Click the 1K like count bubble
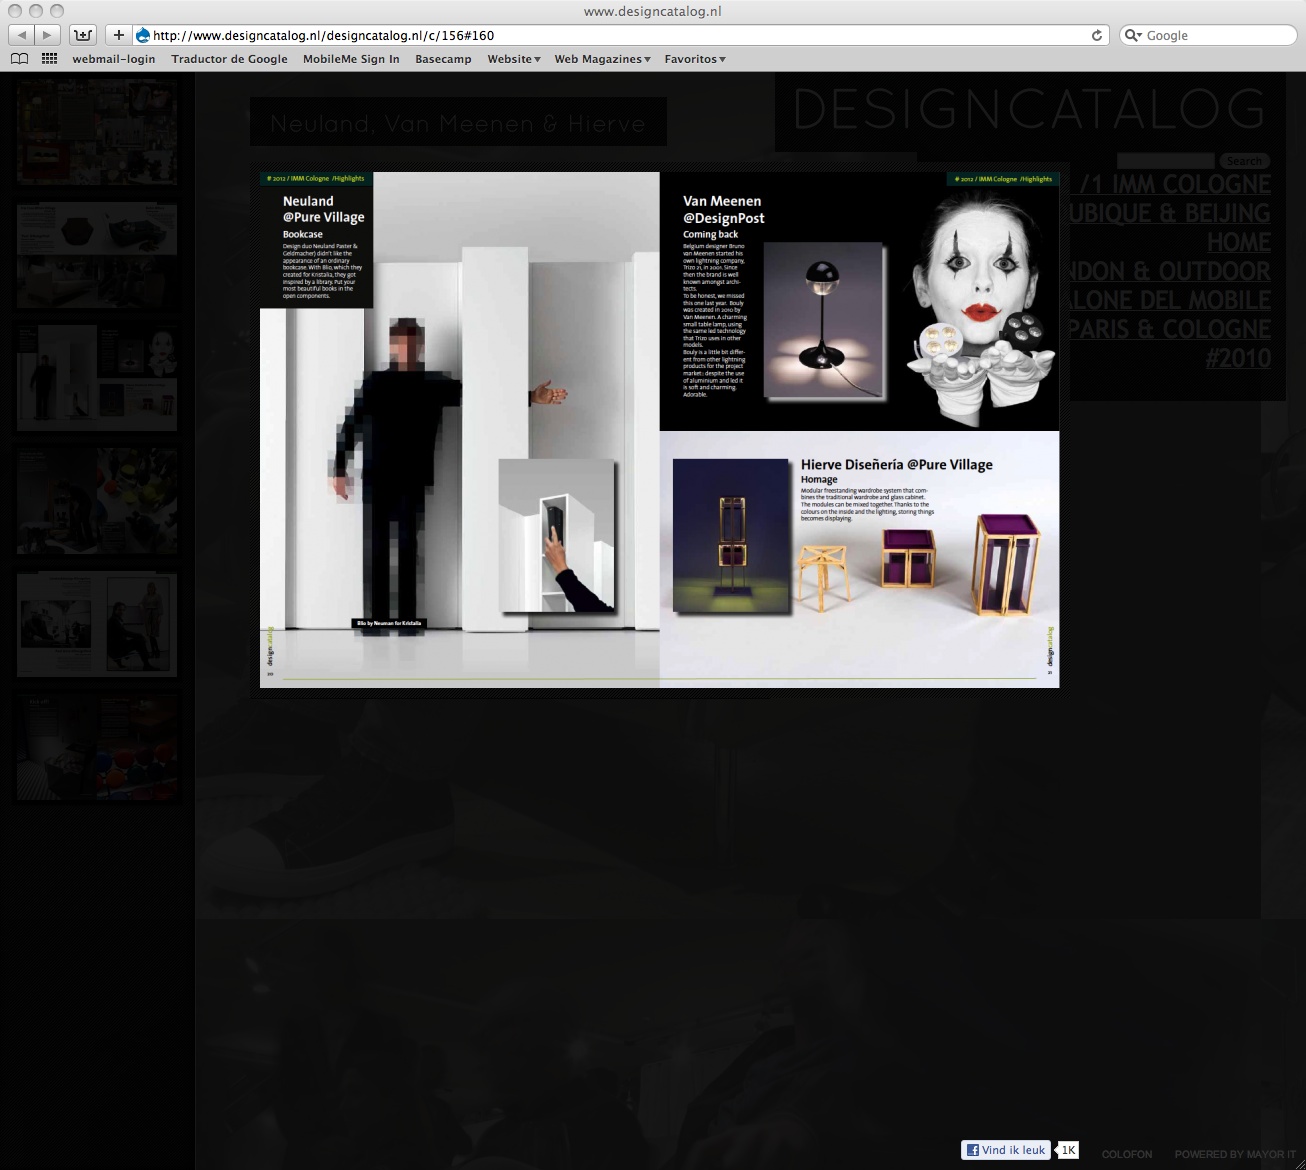Screen dimensions: 1306x1170 (1068, 1150)
